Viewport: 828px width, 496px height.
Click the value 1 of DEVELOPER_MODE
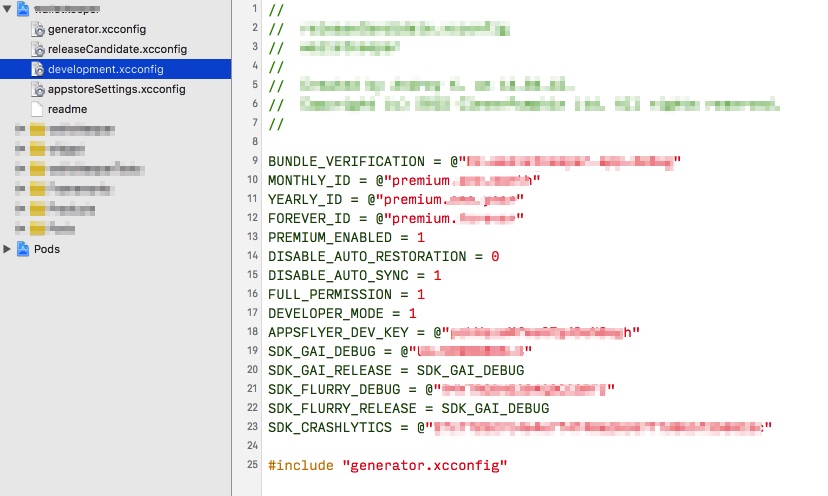(412, 314)
